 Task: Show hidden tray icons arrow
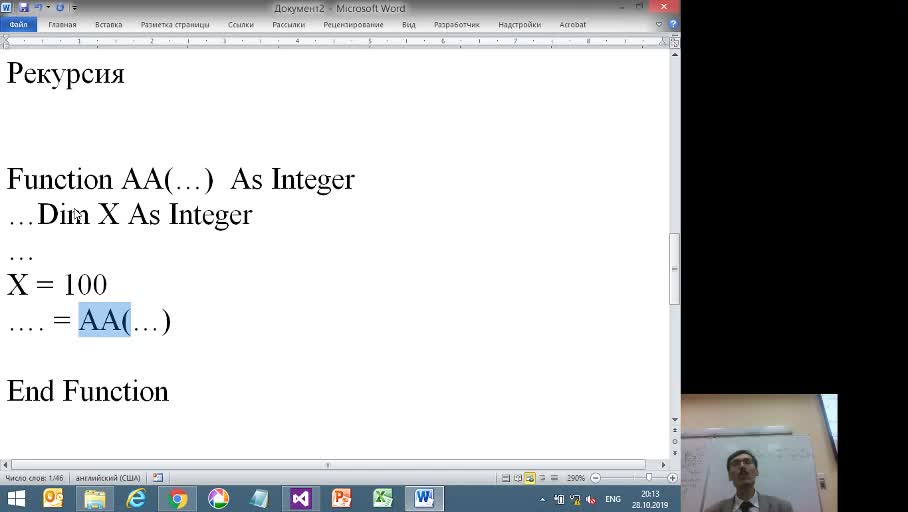coord(543,499)
